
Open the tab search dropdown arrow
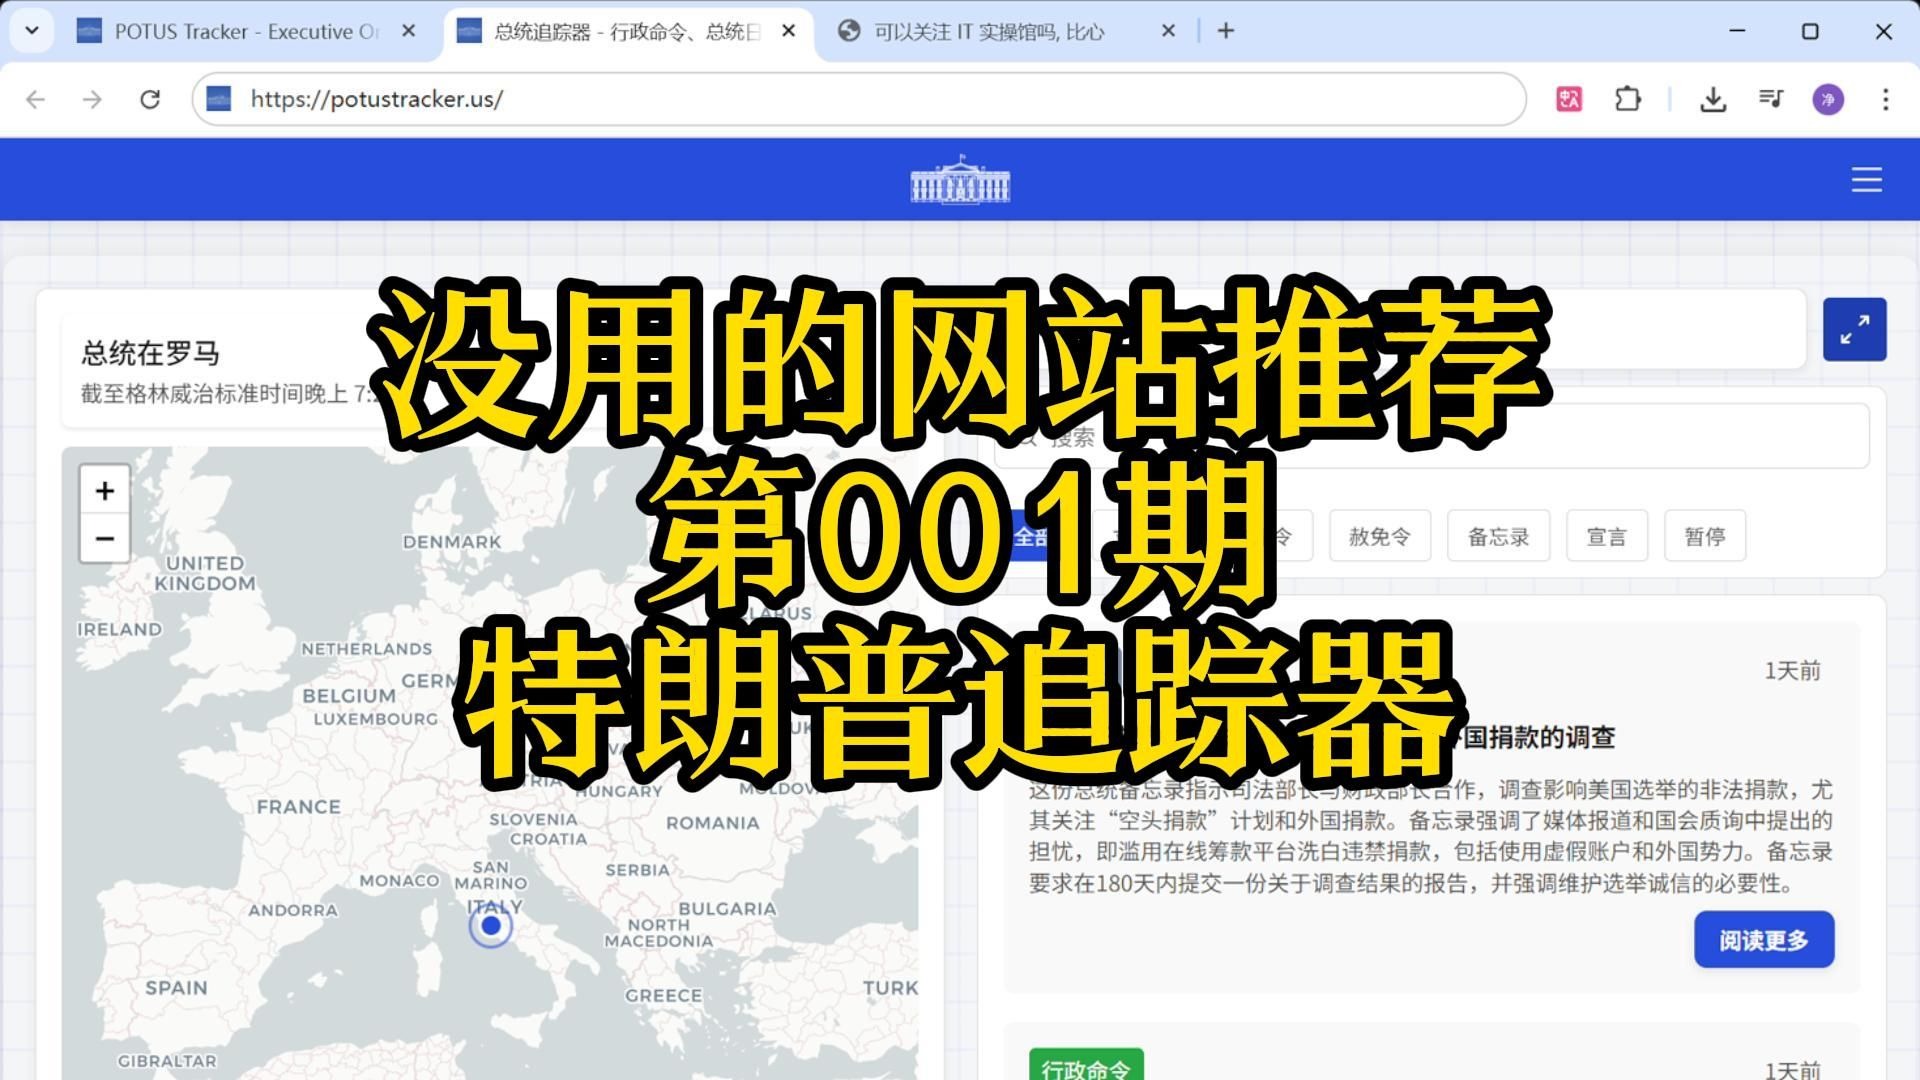[31, 31]
